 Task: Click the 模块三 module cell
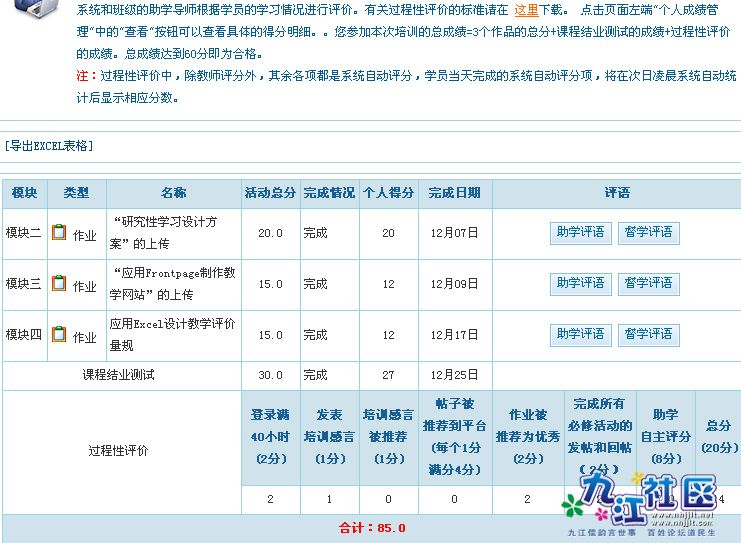[24, 284]
